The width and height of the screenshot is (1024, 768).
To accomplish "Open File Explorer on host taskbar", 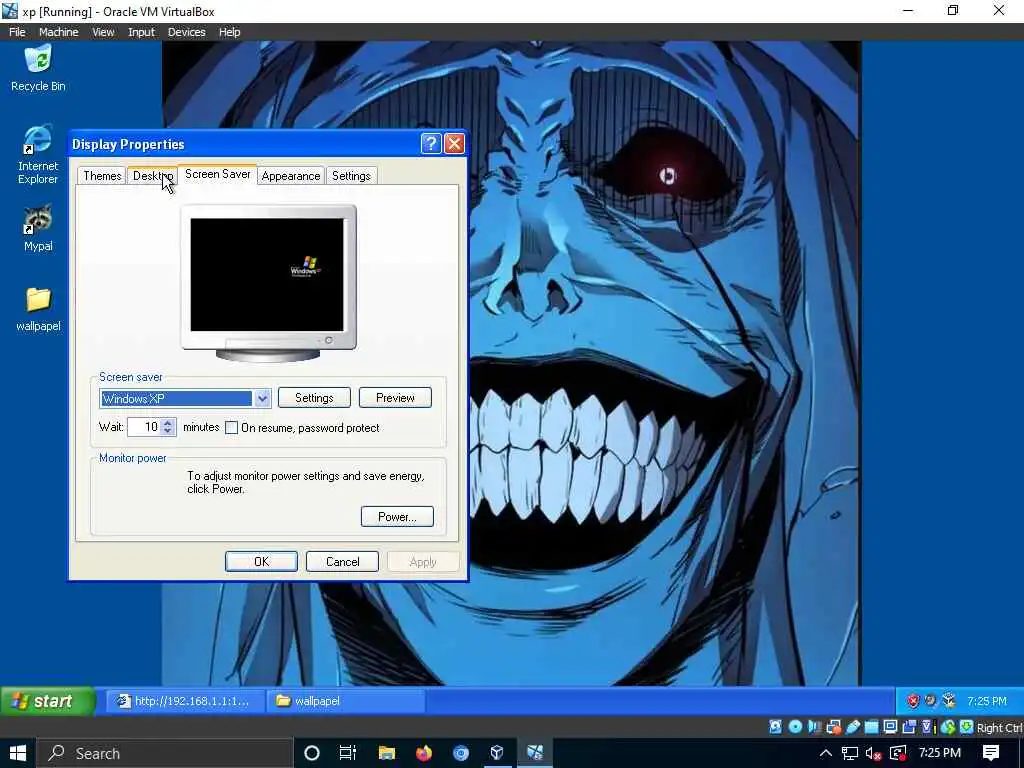I will coord(387,753).
